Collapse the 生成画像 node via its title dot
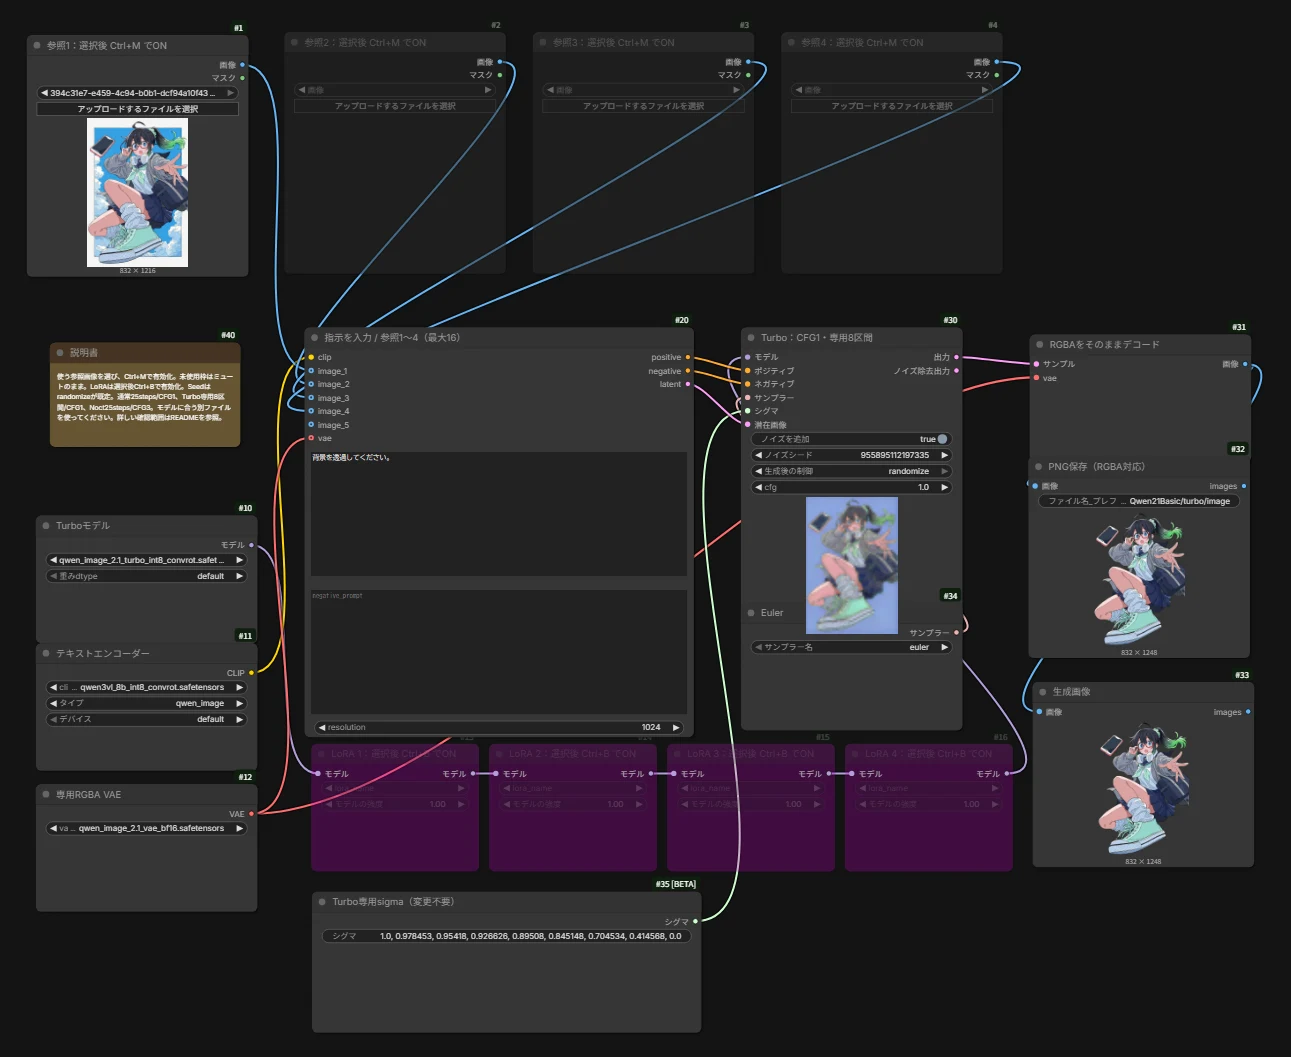This screenshot has height=1057, width=1291. tap(1042, 692)
